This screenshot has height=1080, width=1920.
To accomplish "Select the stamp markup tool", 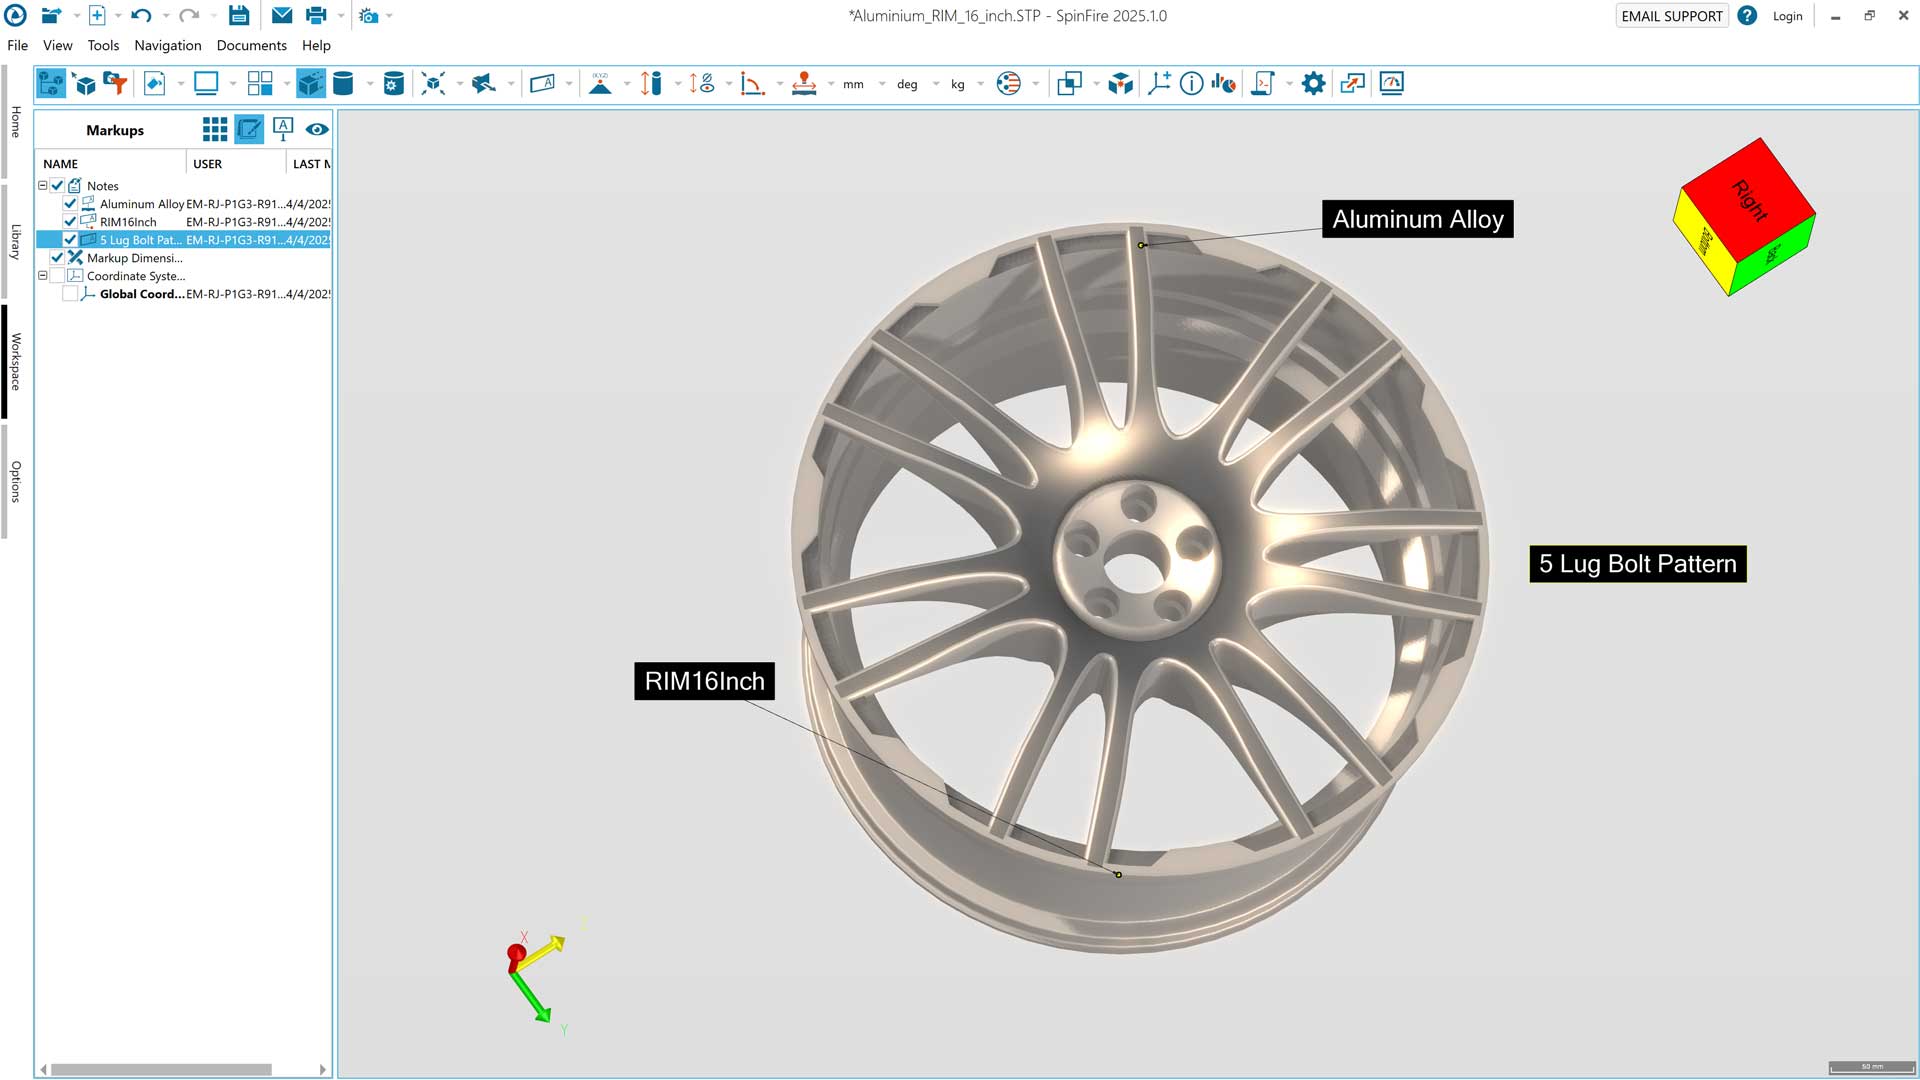I will click(x=804, y=84).
